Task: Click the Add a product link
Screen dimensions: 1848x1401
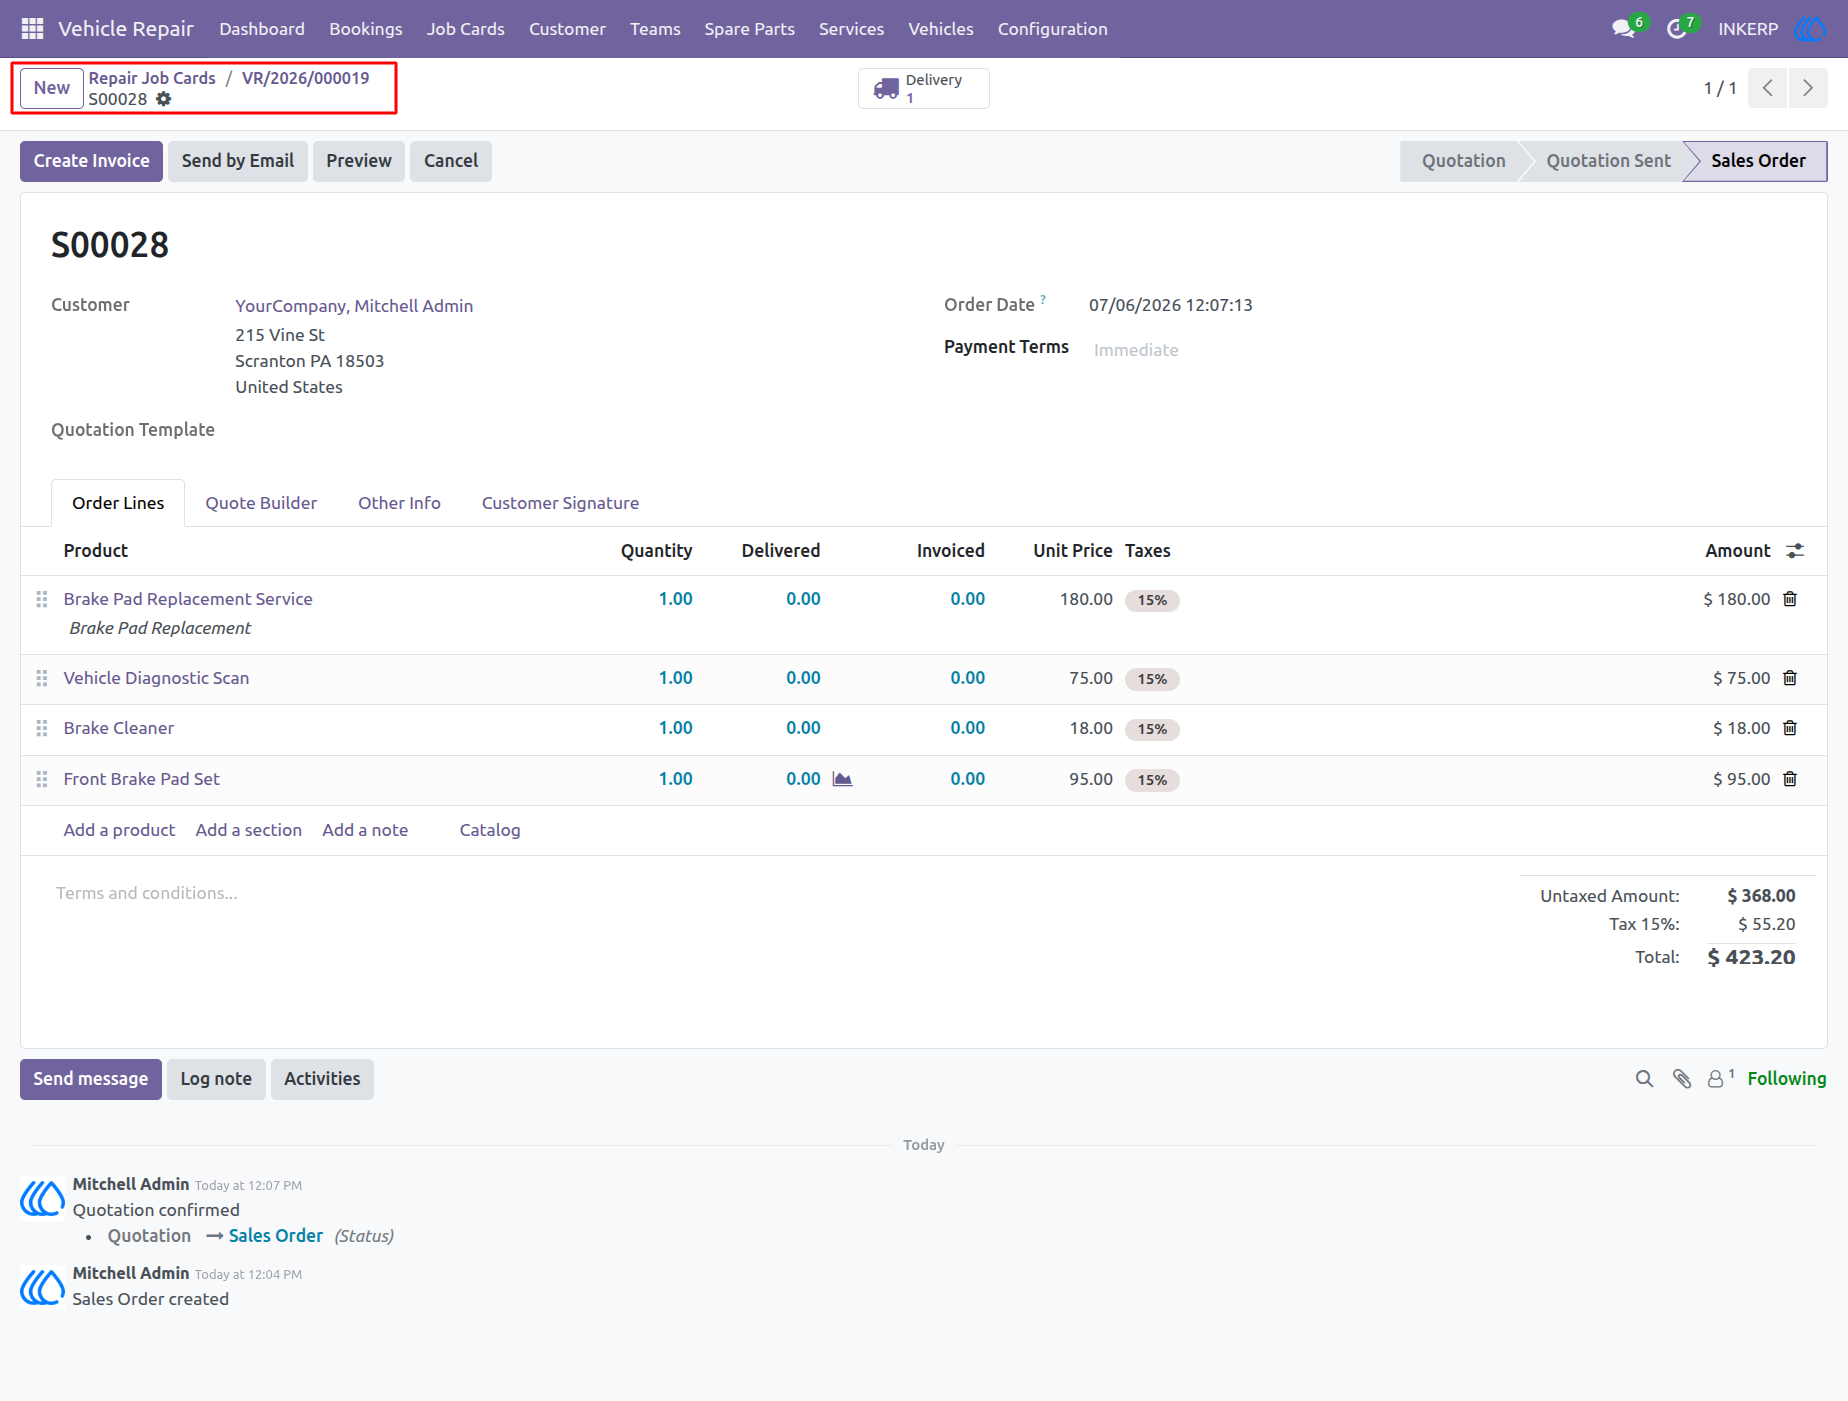Action: tap(119, 830)
